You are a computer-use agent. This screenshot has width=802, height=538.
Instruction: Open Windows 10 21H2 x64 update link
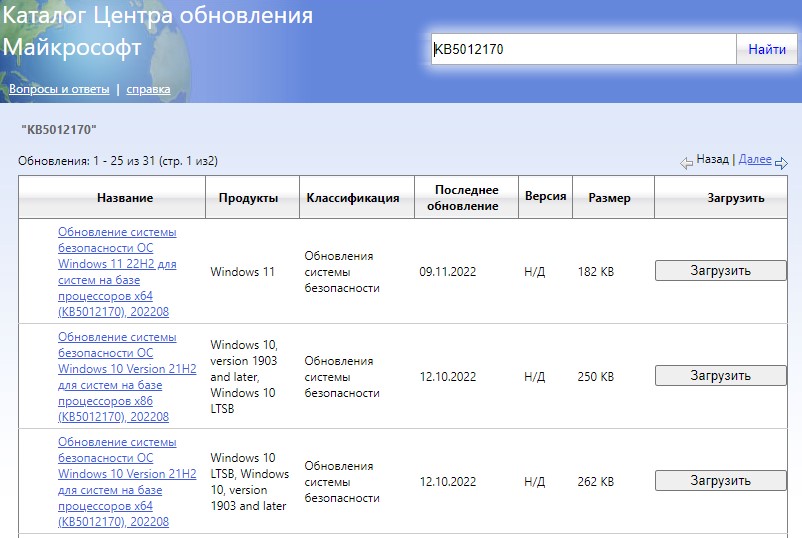[127, 481]
